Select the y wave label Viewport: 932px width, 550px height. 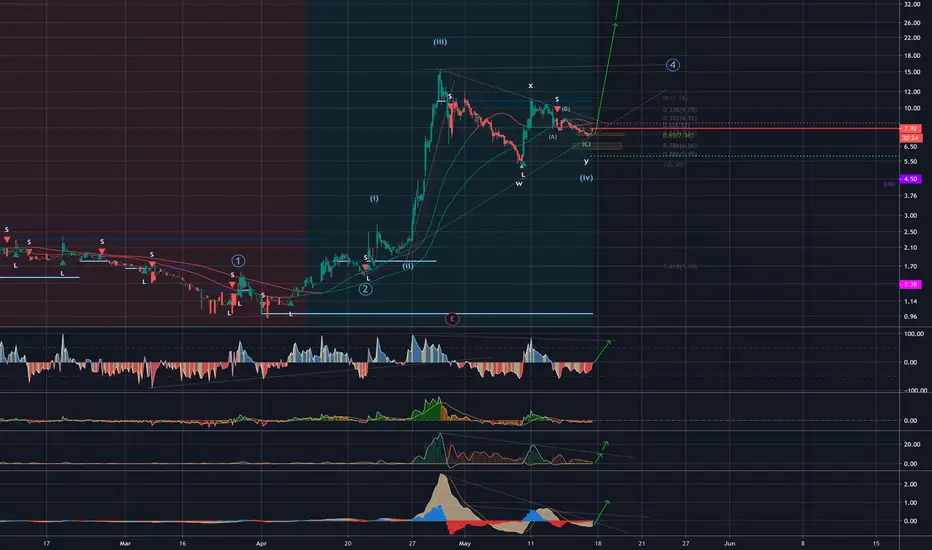(586, 161)
